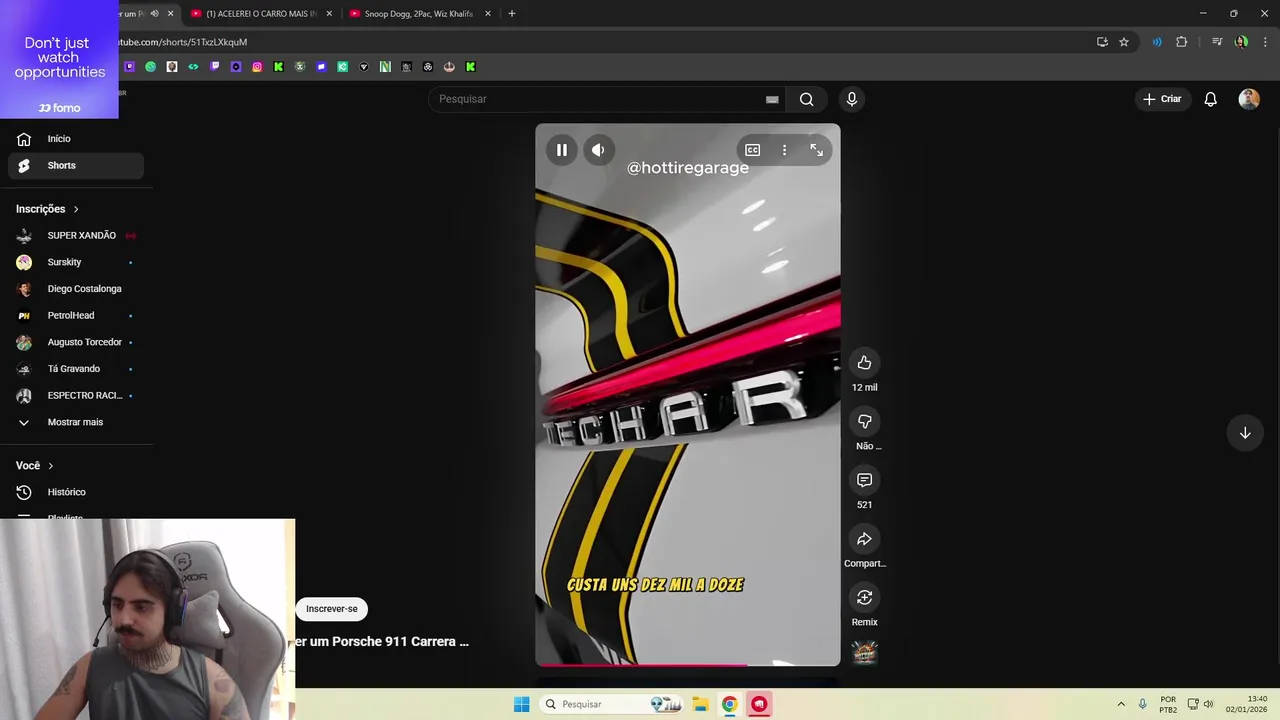Click the system tray volume icon

[1209, 704]
